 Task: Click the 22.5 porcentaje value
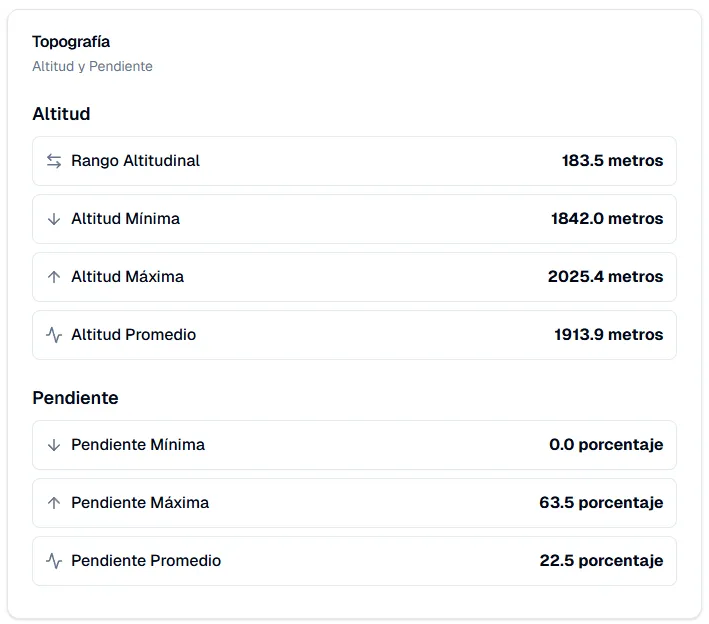click(601, 560)
